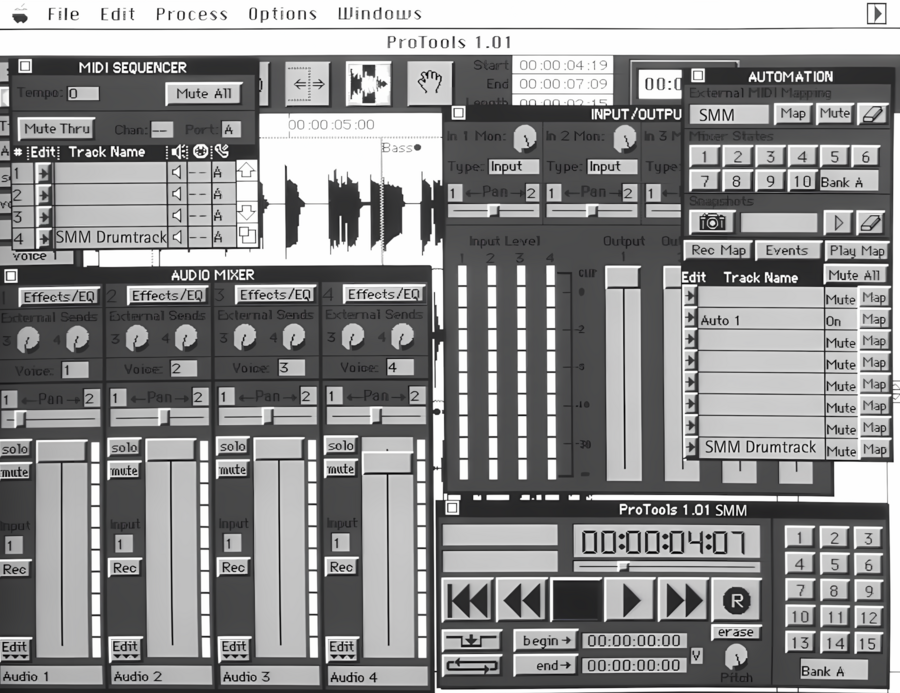Click Mute All in MIDI Sequencer
Viewport: 900px width, 693px height.
[x=204, y=94]
